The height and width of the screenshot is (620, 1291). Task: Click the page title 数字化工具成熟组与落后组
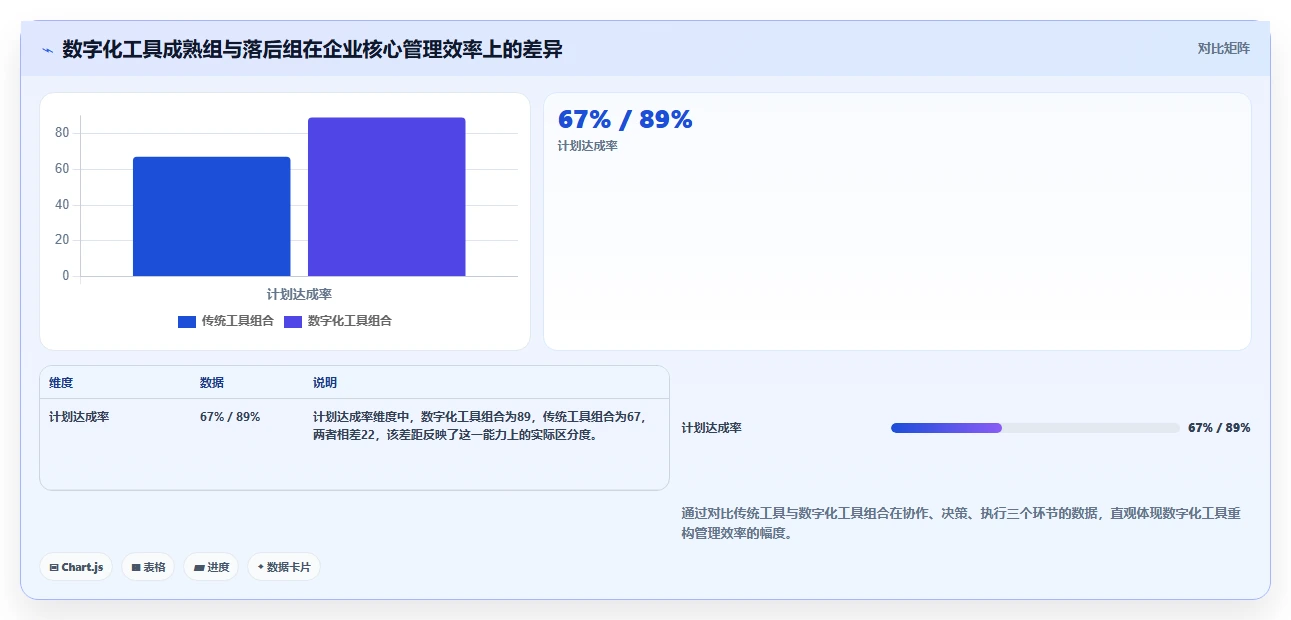click(x=312, y=49)
